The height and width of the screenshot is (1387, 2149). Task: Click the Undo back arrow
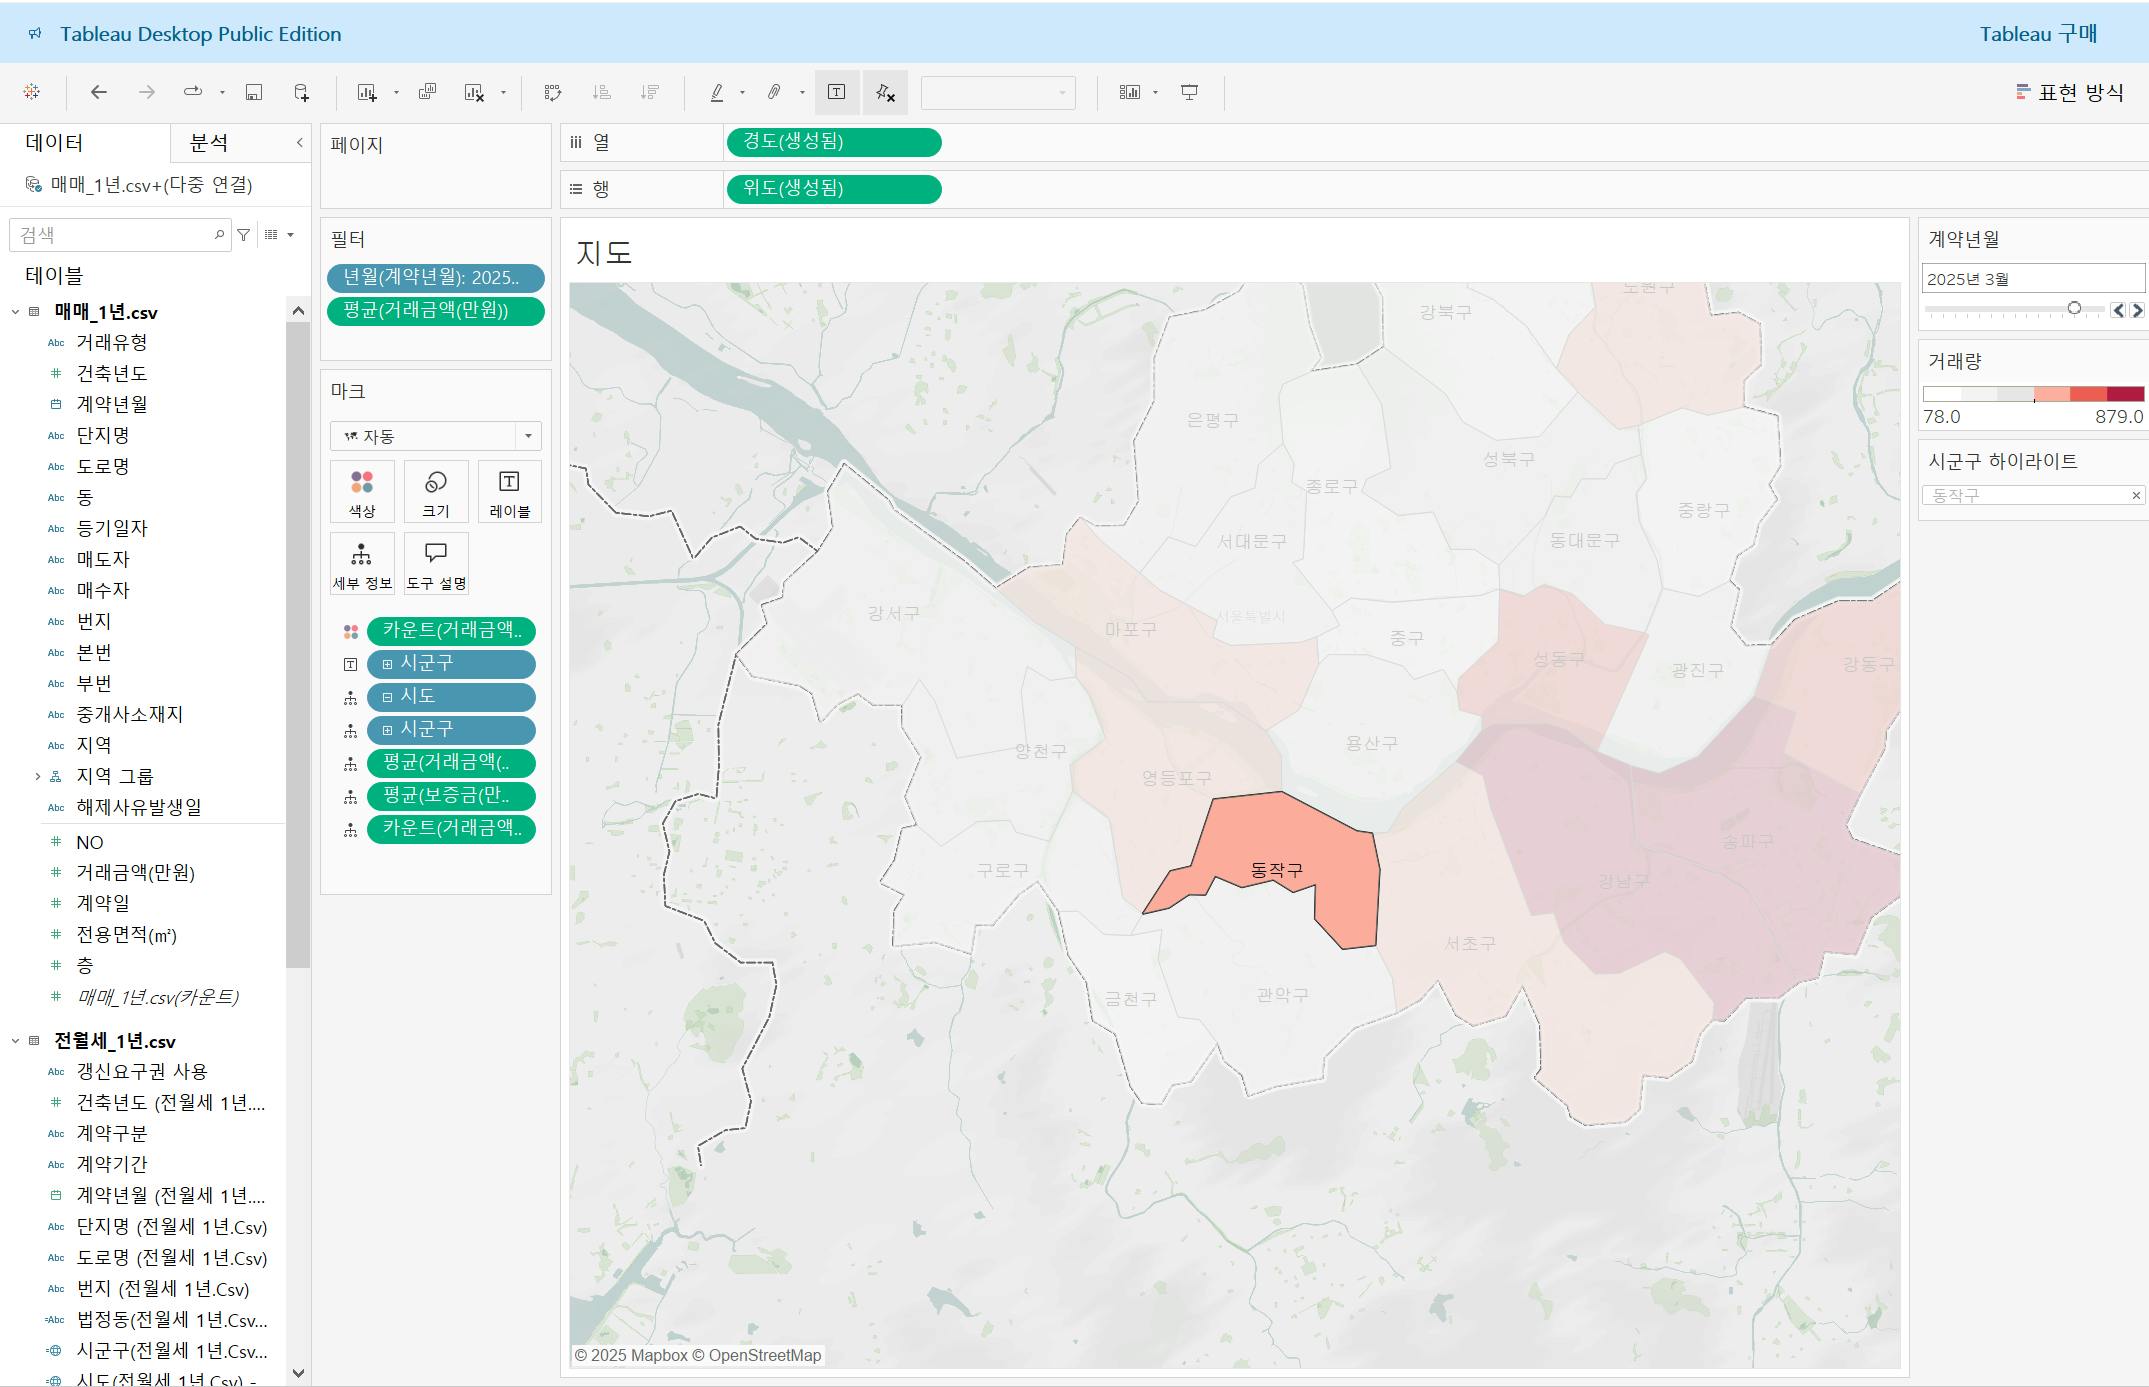98,92
